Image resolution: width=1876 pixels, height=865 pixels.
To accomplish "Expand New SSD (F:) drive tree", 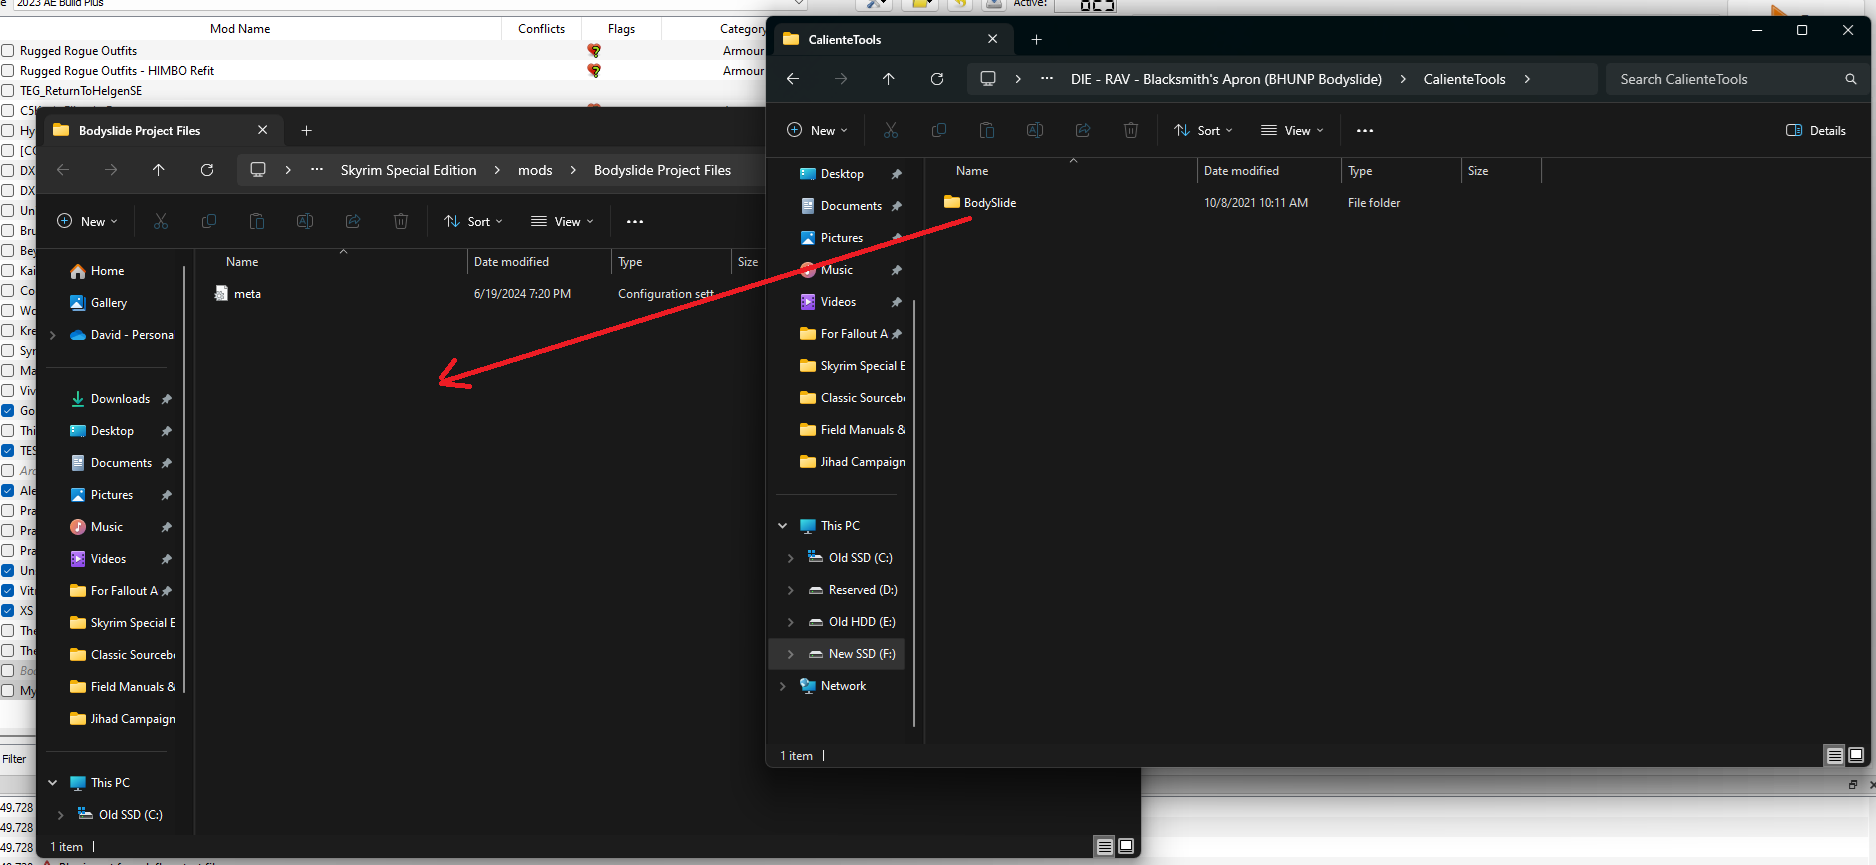I will pyautogui.click(x=791, y=654).
